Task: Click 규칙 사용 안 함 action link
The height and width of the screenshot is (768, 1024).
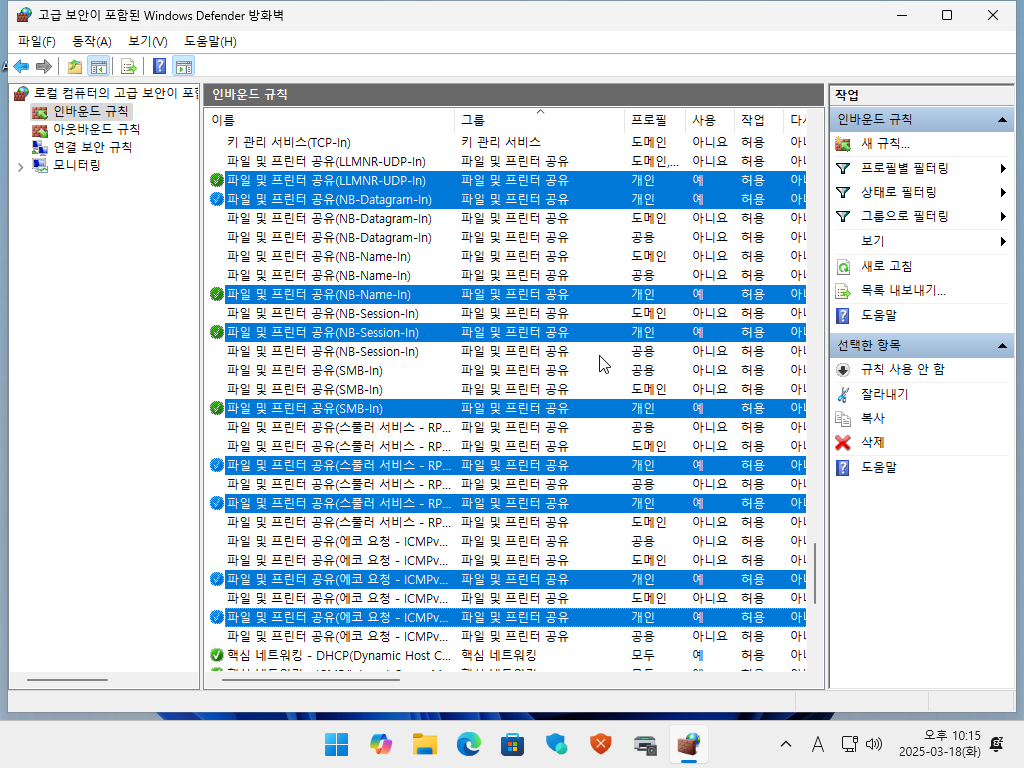Action: [x=903, y=370]
